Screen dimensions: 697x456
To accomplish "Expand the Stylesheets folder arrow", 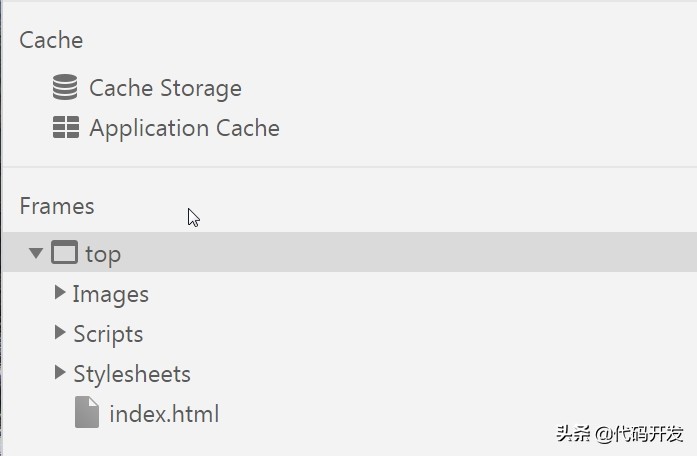I will click(60, 373).
